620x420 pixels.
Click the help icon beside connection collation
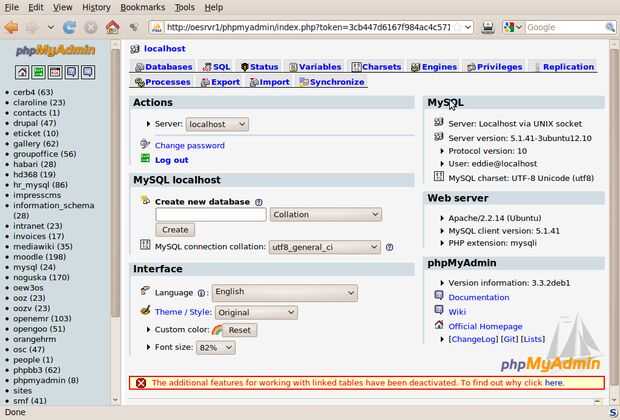coord(389,247)
